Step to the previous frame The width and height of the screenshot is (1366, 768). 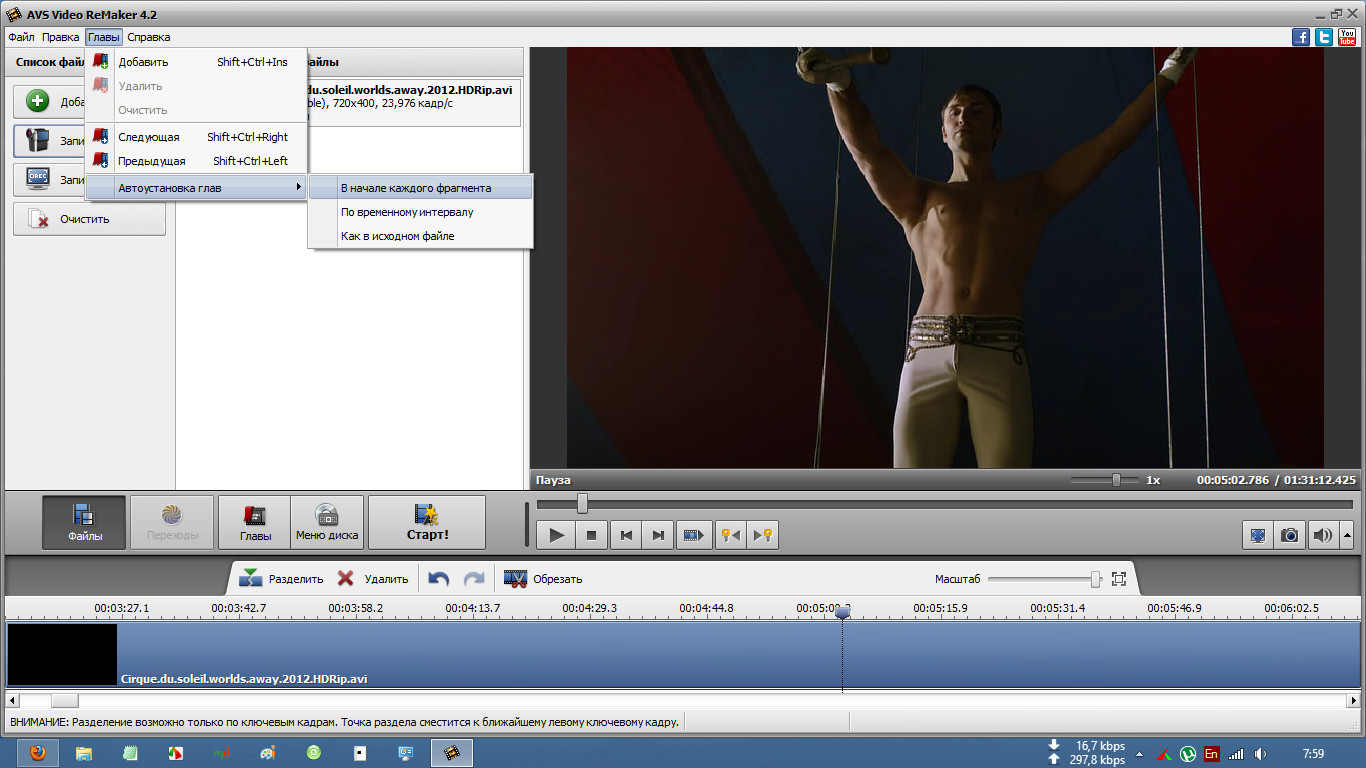coord(626,536)
